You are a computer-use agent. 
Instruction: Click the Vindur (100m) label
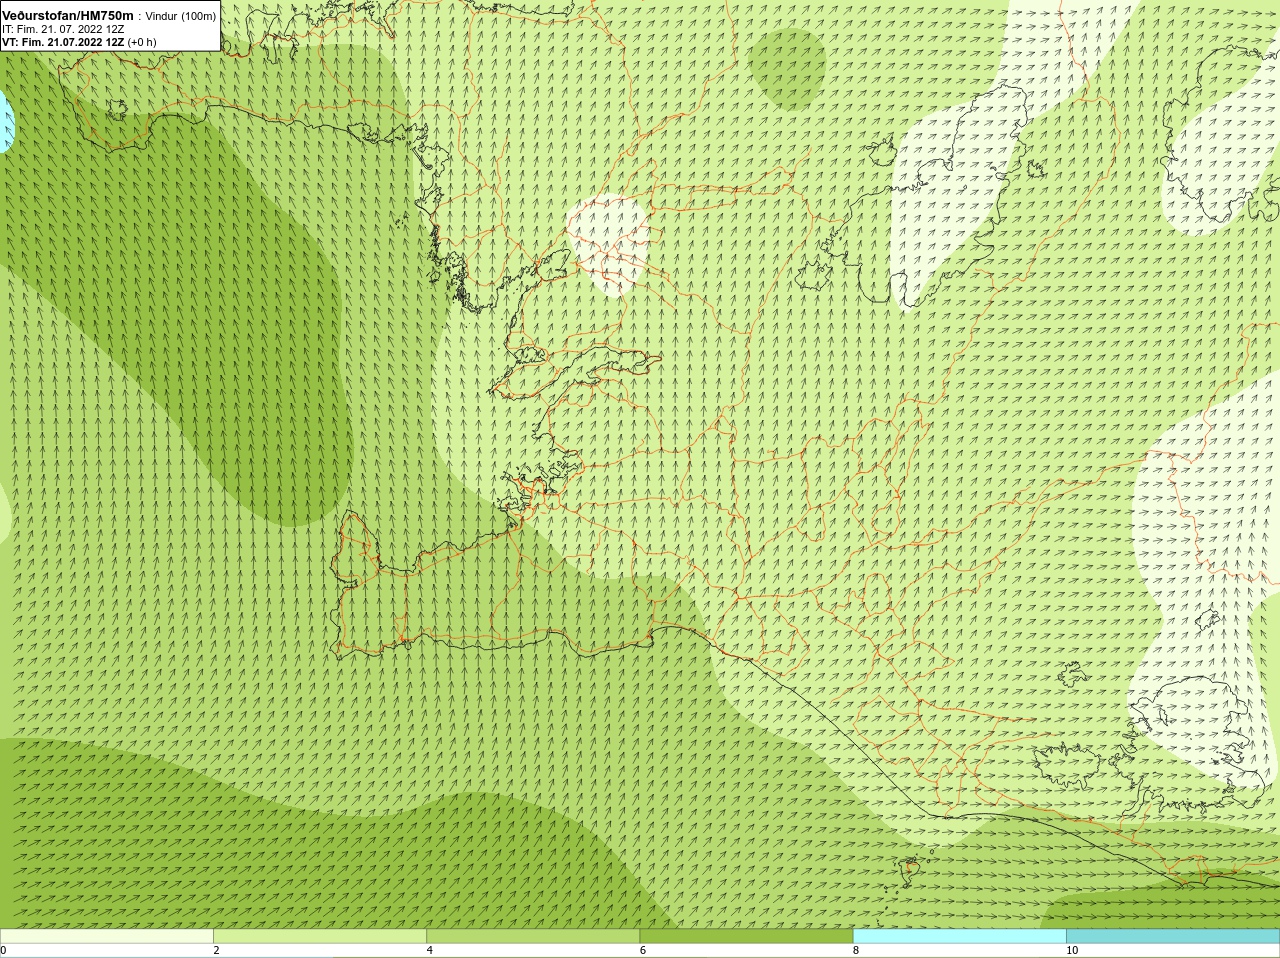(181, 16)
